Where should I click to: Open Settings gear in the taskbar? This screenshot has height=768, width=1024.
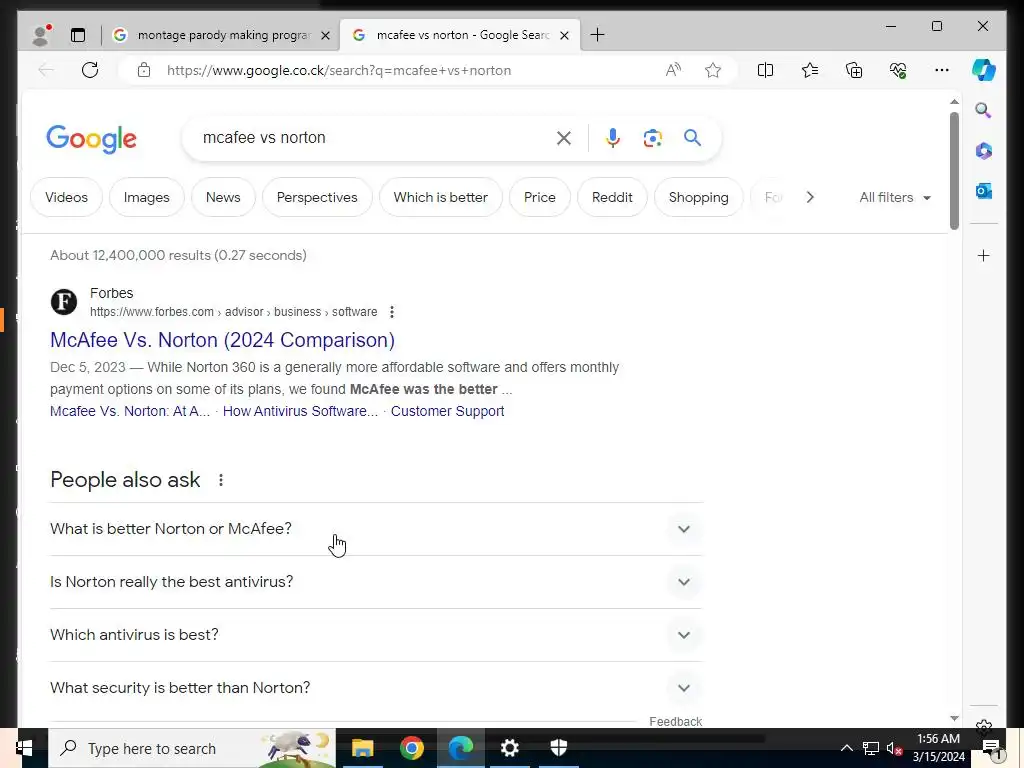[x=510, y=748]
